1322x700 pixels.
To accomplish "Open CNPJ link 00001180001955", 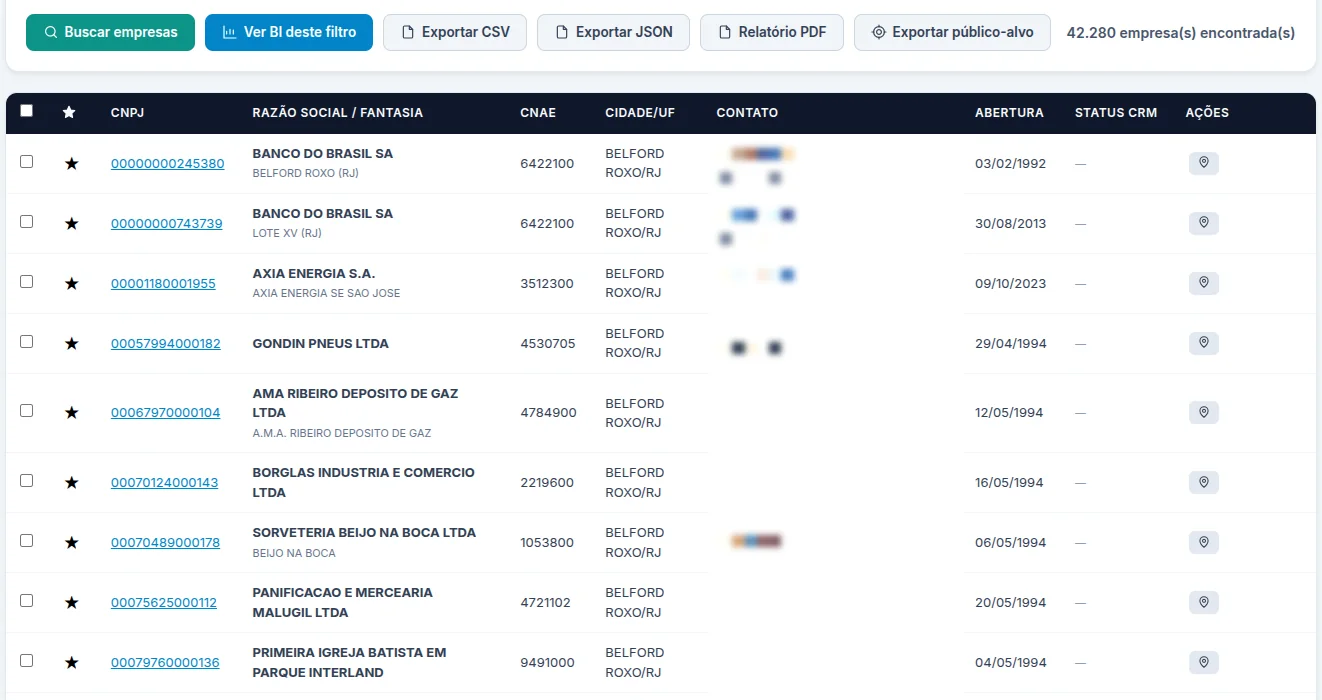I will pyautogui.click(x=163, y=283).
